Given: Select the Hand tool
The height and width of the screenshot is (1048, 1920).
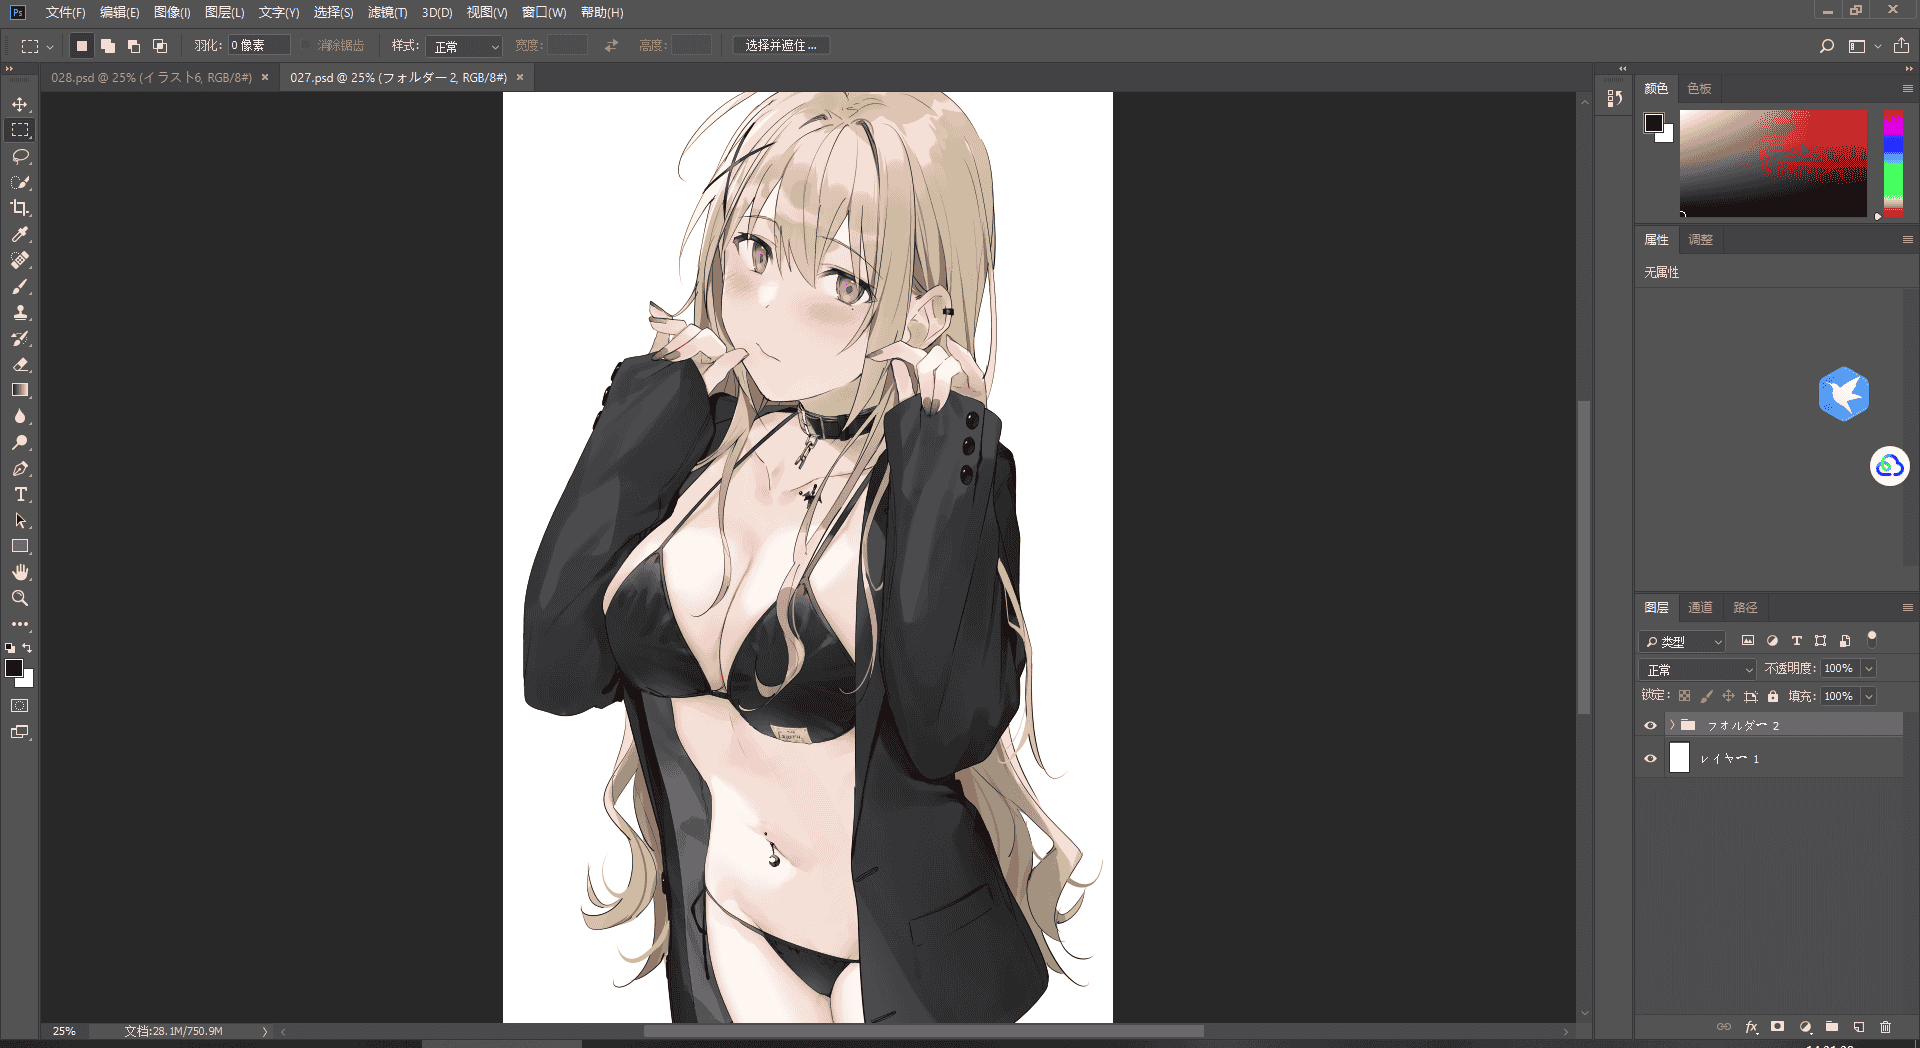Looking at the screenshot, I should 20,572.
